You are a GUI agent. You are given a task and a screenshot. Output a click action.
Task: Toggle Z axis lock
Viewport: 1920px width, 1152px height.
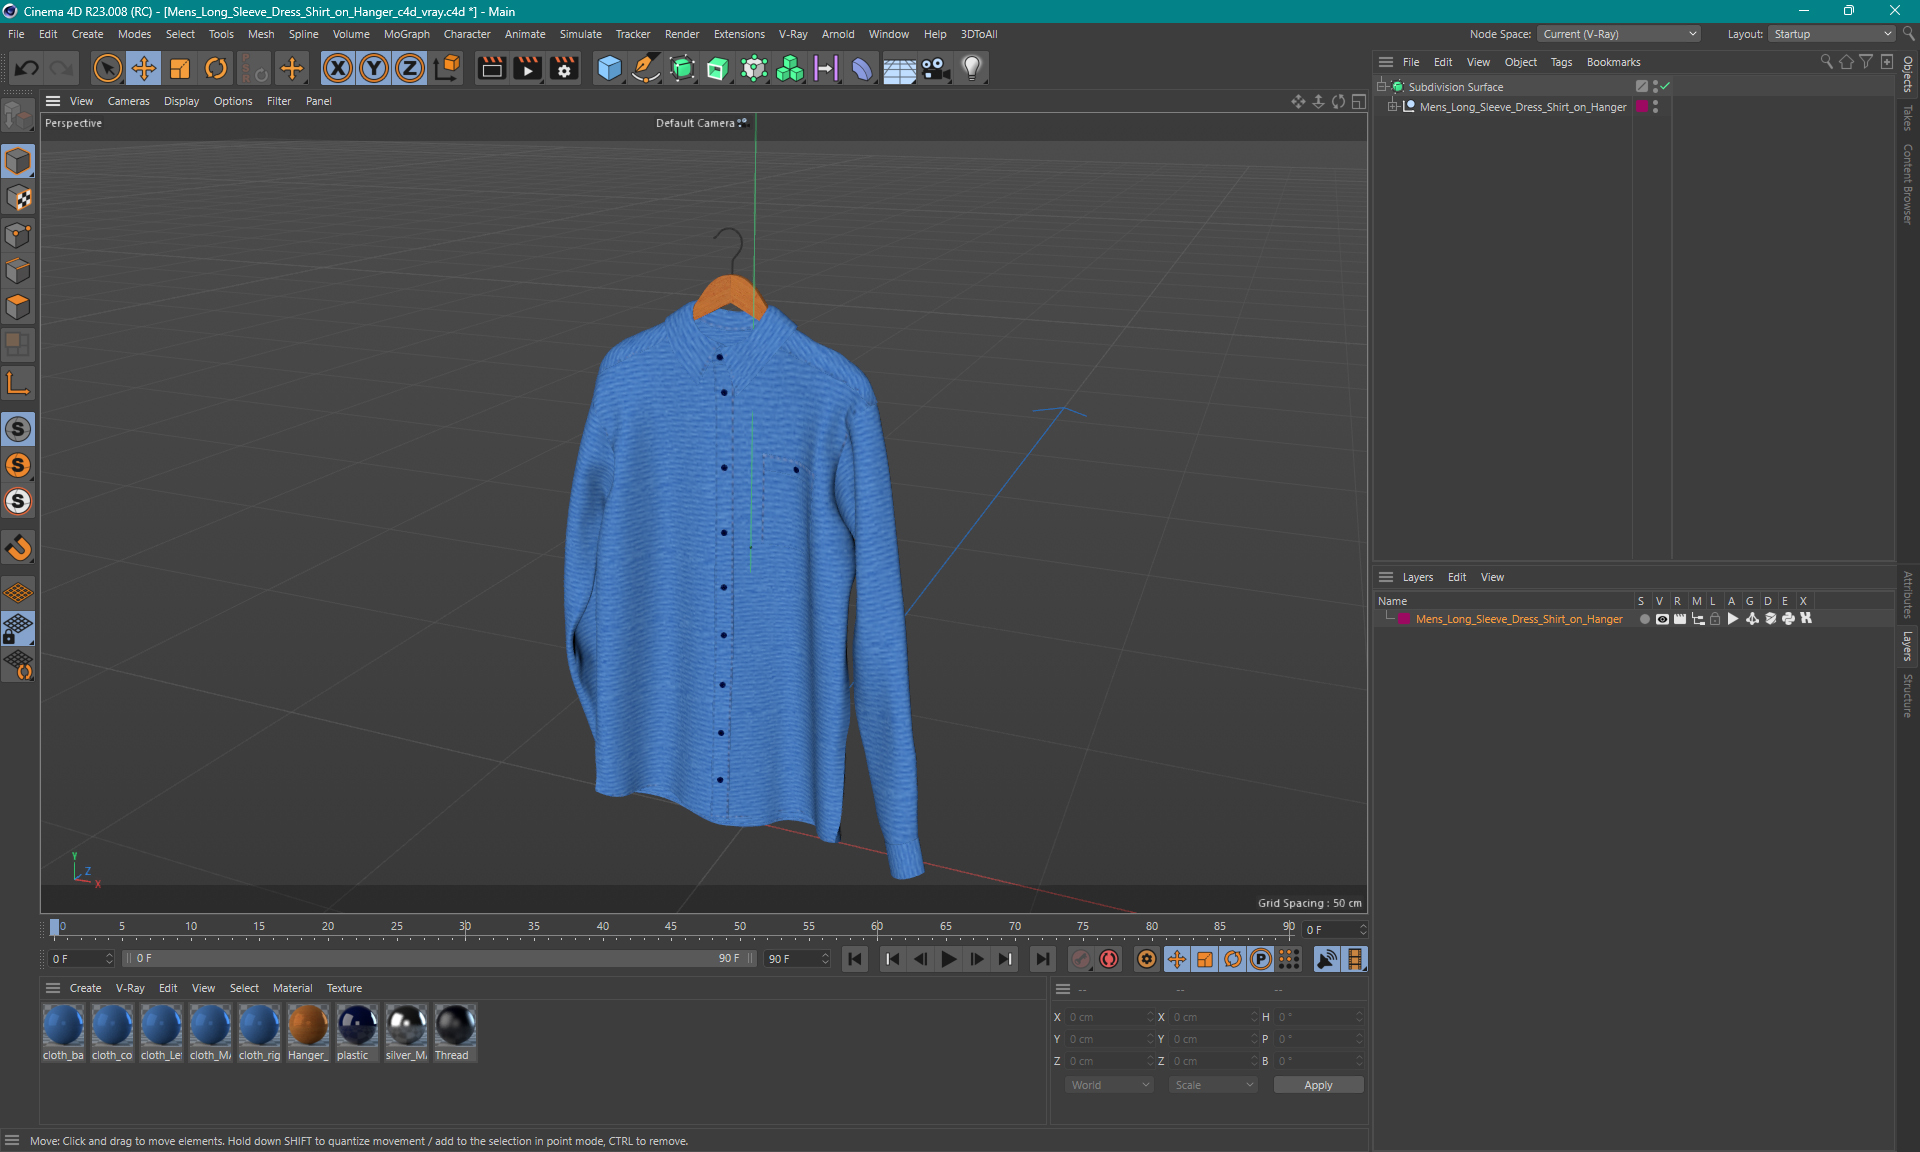click(410, 68)
